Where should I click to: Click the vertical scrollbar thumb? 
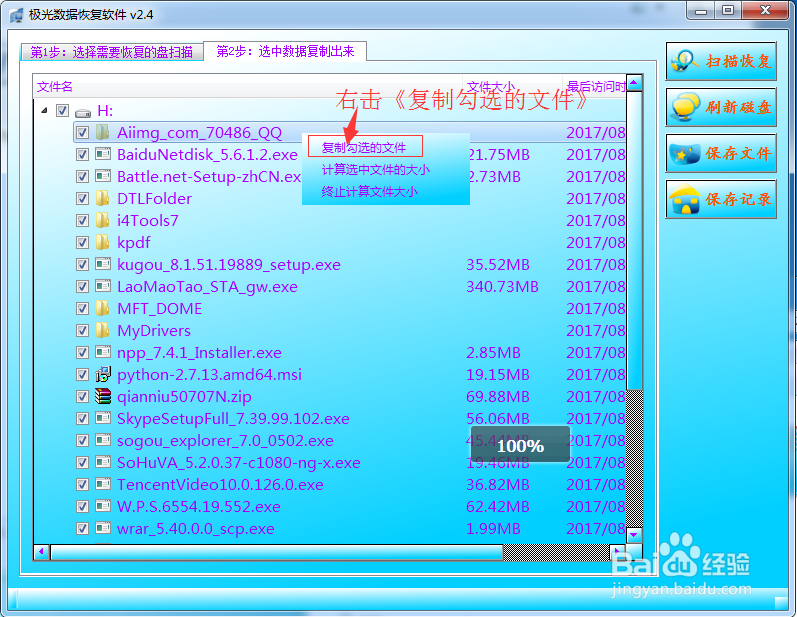[634, 240]
